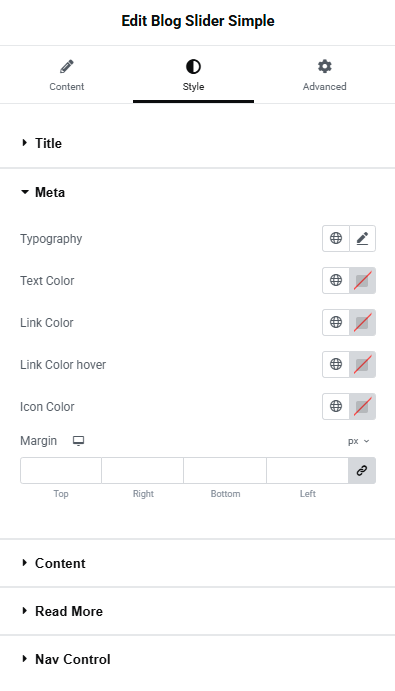Toggle the linked margin values chain icon
395x691 pixels.
(362, 471)
